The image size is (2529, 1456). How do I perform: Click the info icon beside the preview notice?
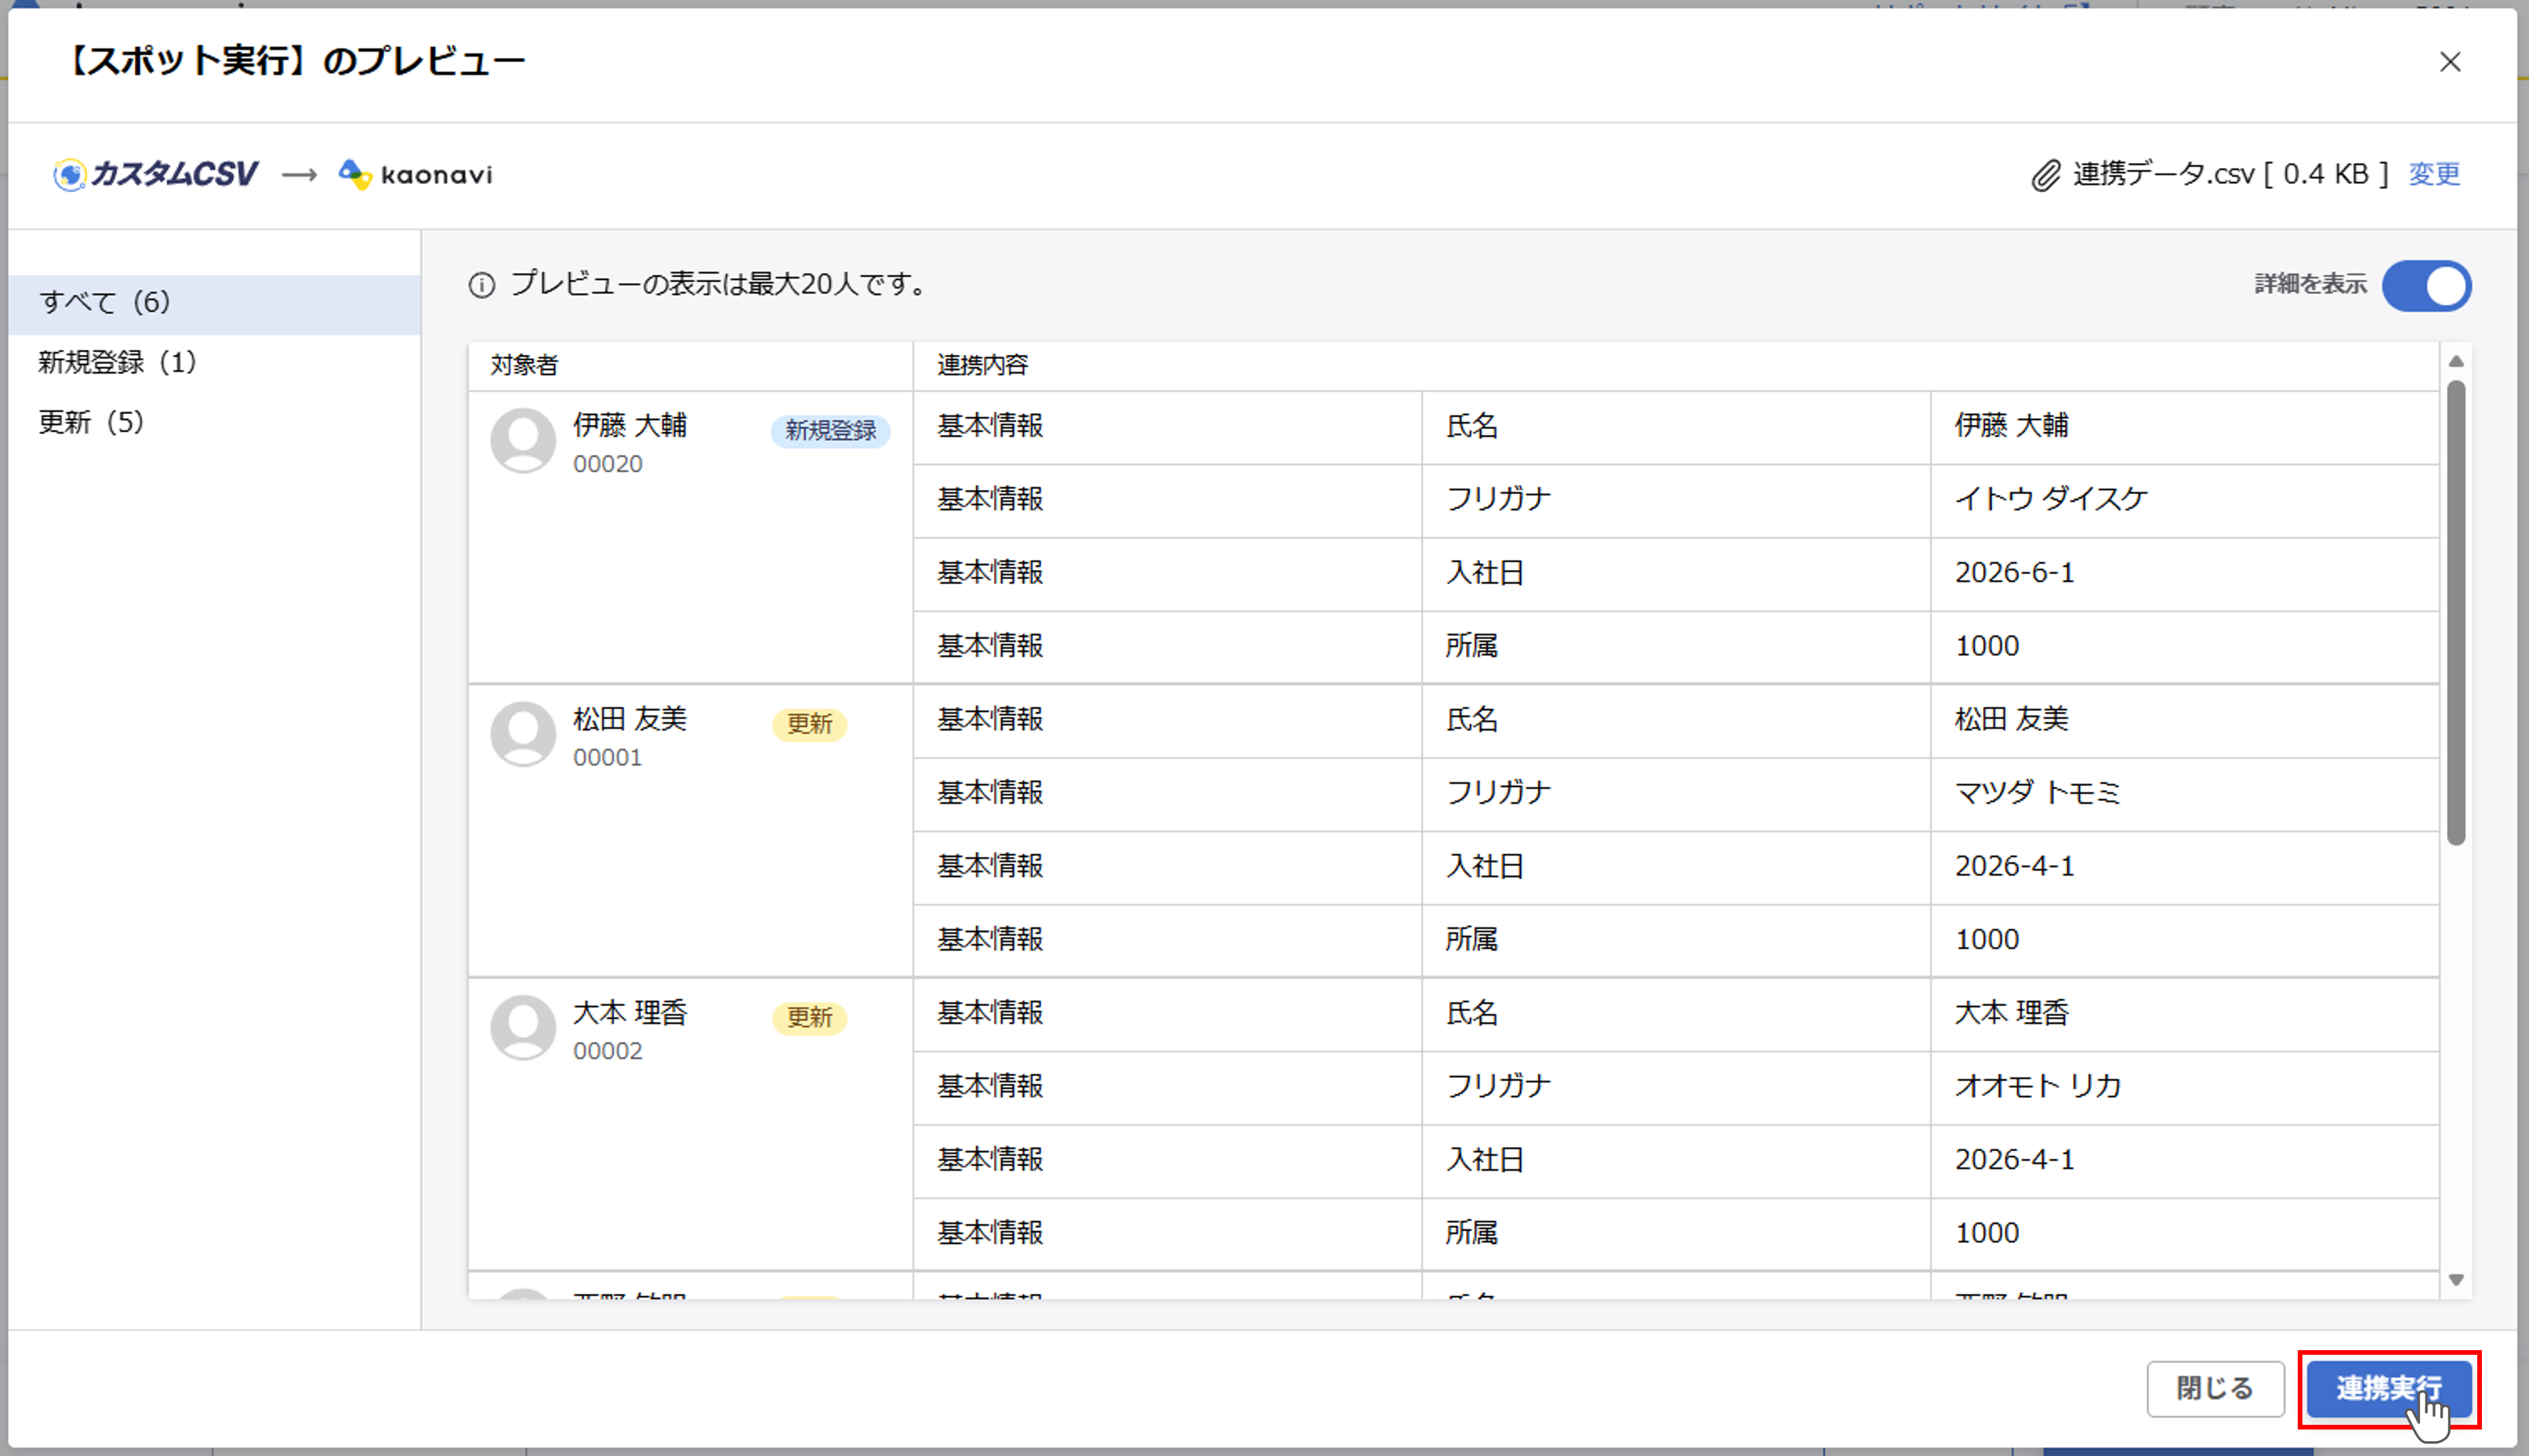pyautogui.click(x=482, y=285)
